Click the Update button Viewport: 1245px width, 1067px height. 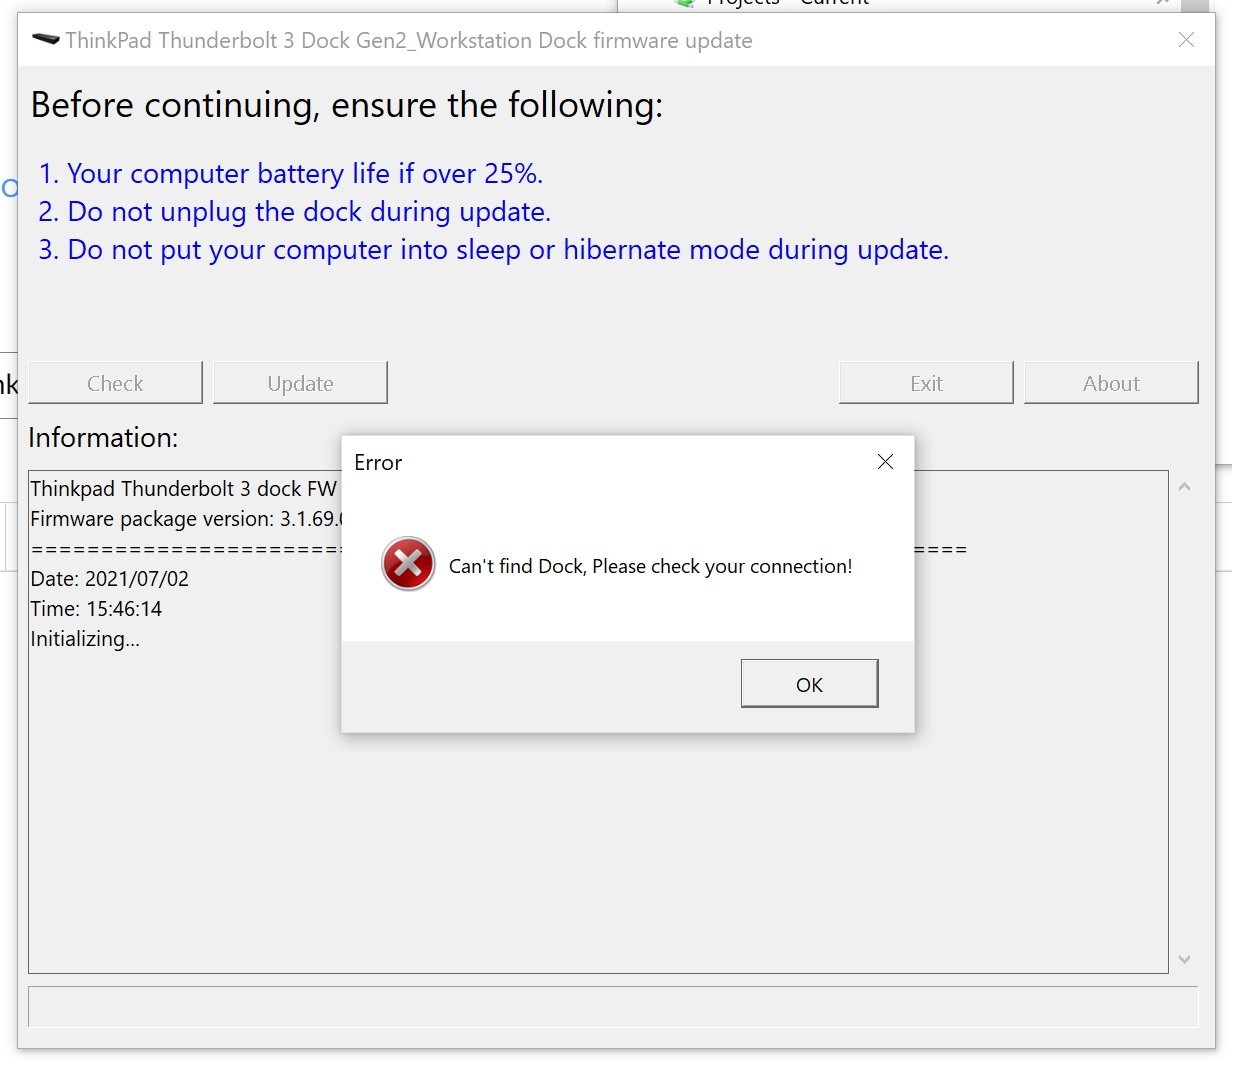tap(300, 383)
